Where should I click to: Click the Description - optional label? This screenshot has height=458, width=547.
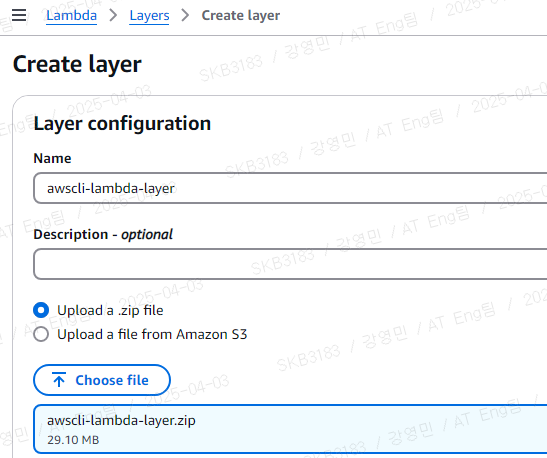pyautogui.click(x=103, y=234)
